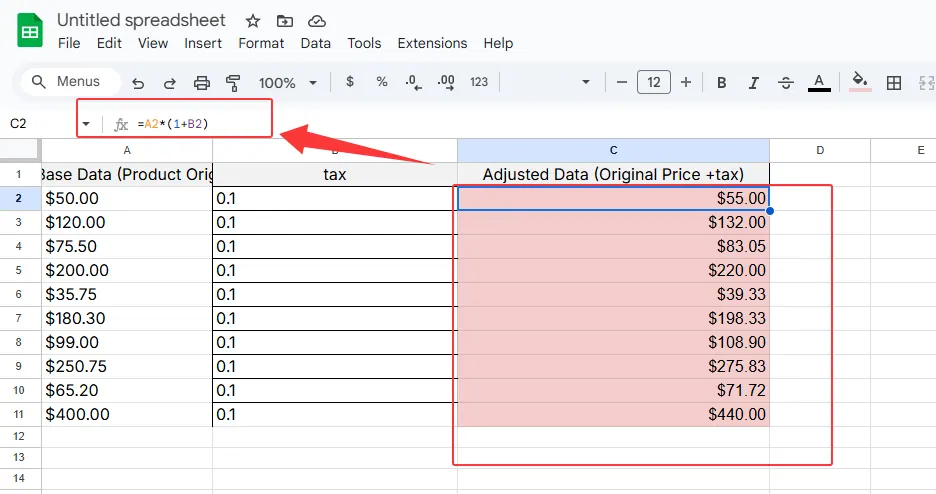Image resolution: width=936 pixels, height=494 pixels.
Task: Open the cloud document status icon
Action: tap(317, 21)
